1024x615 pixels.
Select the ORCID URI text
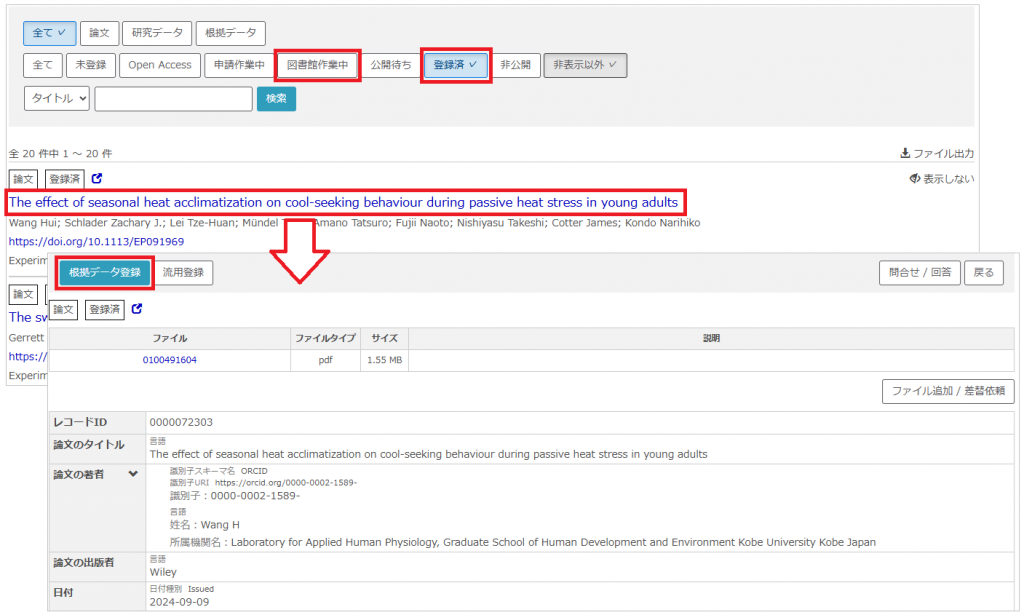tap(286, 483)
